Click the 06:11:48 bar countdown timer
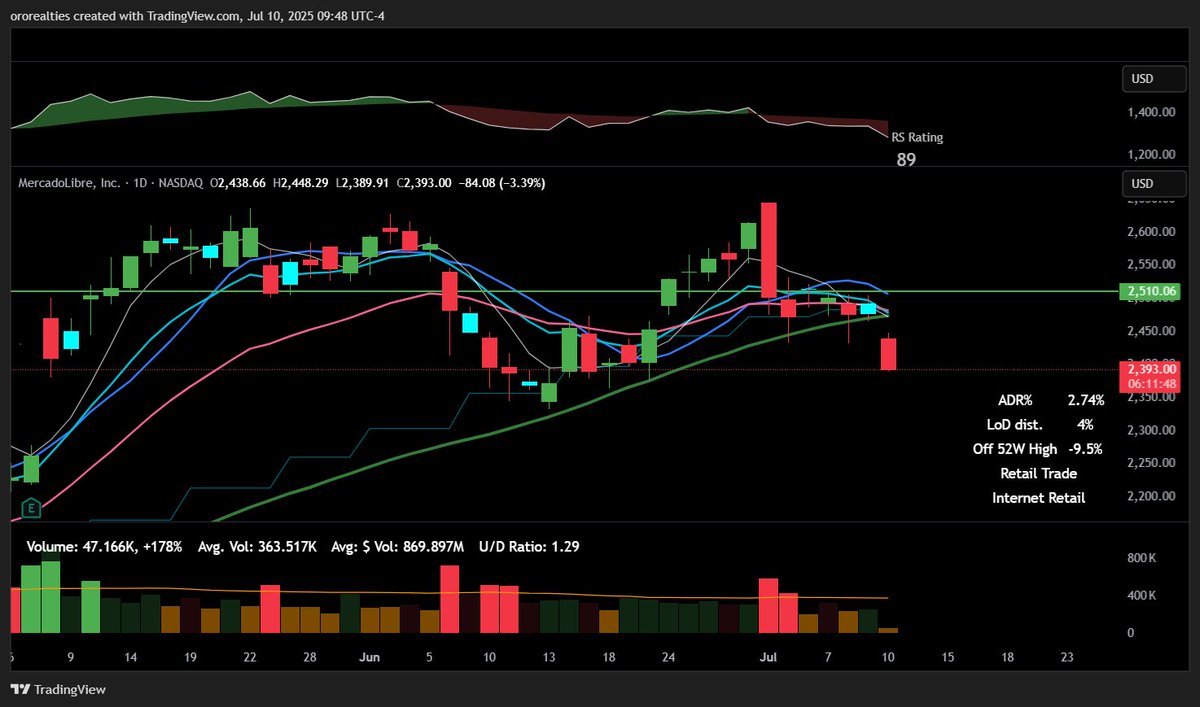 coord(1152,384)
